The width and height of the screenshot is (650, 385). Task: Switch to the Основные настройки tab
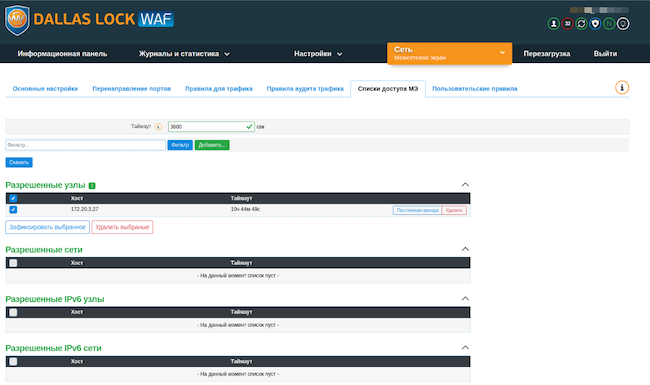45,89
